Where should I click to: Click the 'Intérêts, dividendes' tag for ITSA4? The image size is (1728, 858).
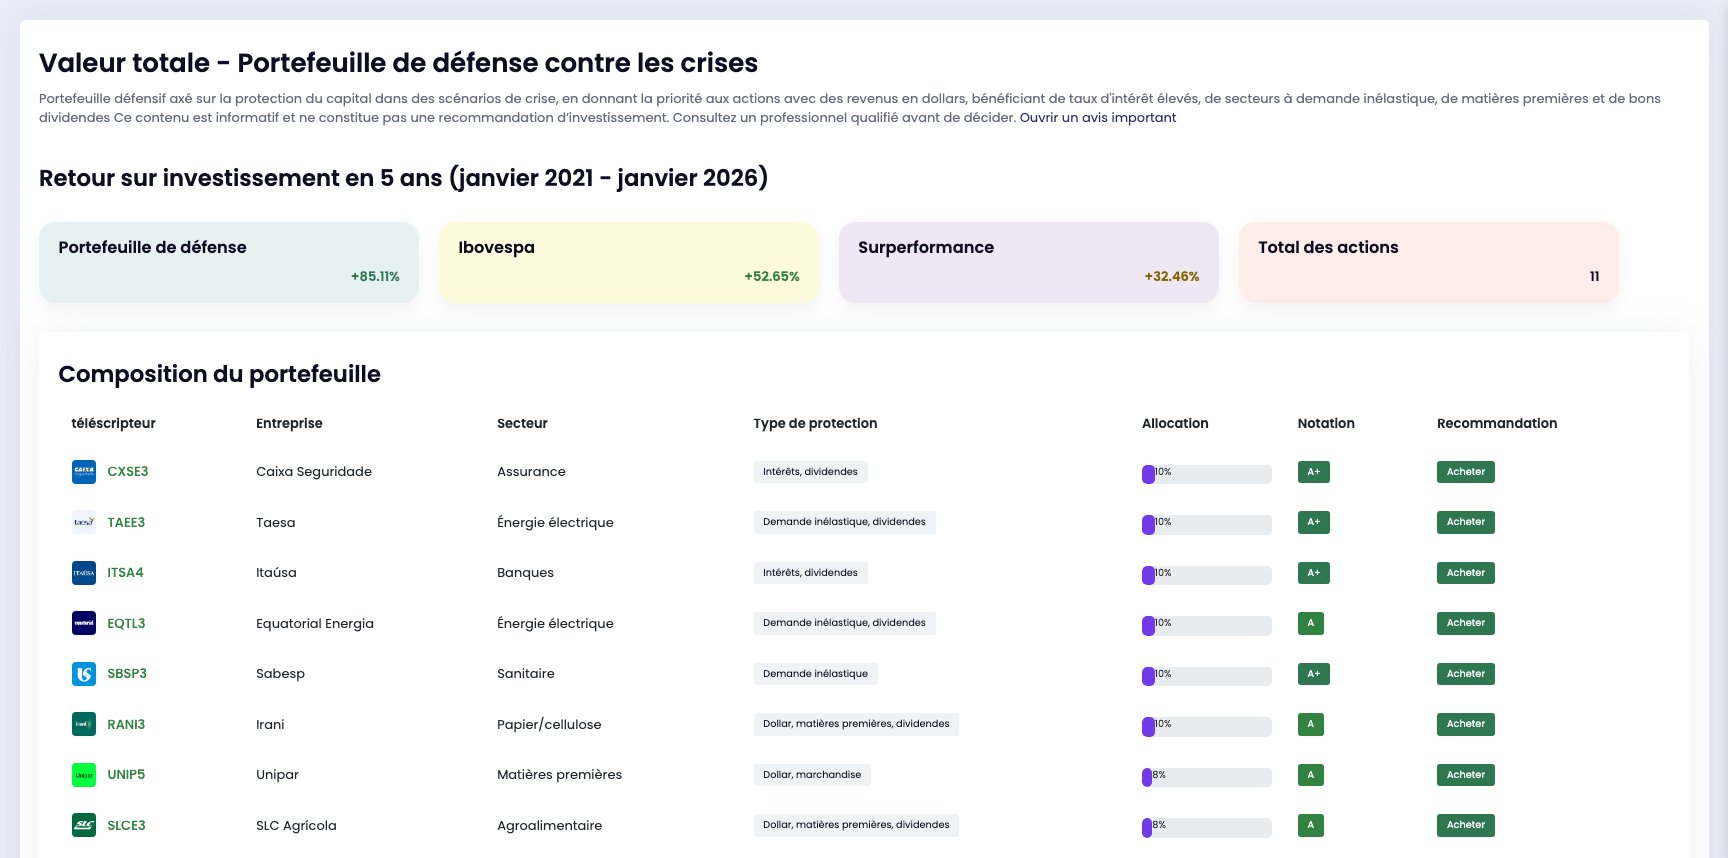[810, 573]
